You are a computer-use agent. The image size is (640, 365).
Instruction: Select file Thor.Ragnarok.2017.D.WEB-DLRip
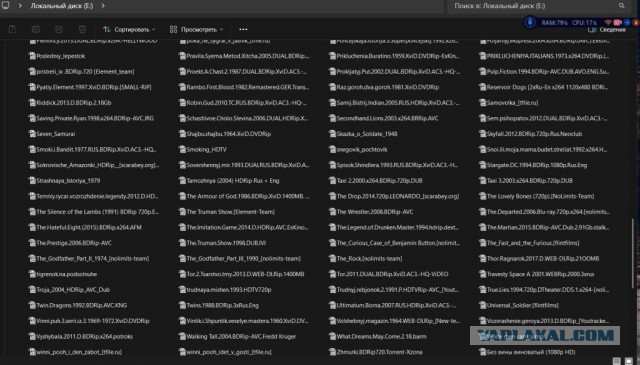tap(539, 258)
